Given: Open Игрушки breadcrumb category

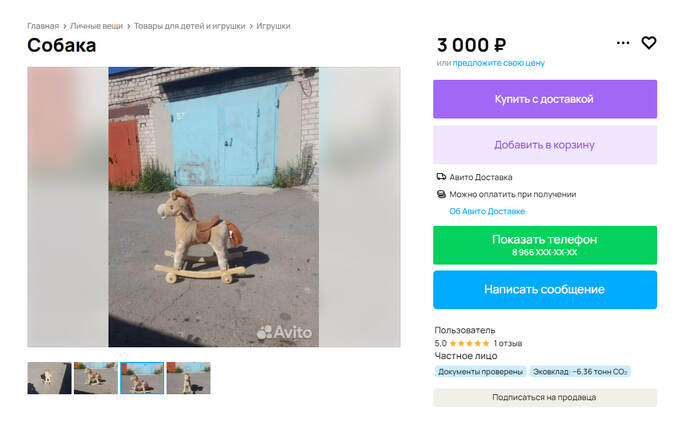Looking at the screenshot, I should pyautogui.click(x=273, y=25).
